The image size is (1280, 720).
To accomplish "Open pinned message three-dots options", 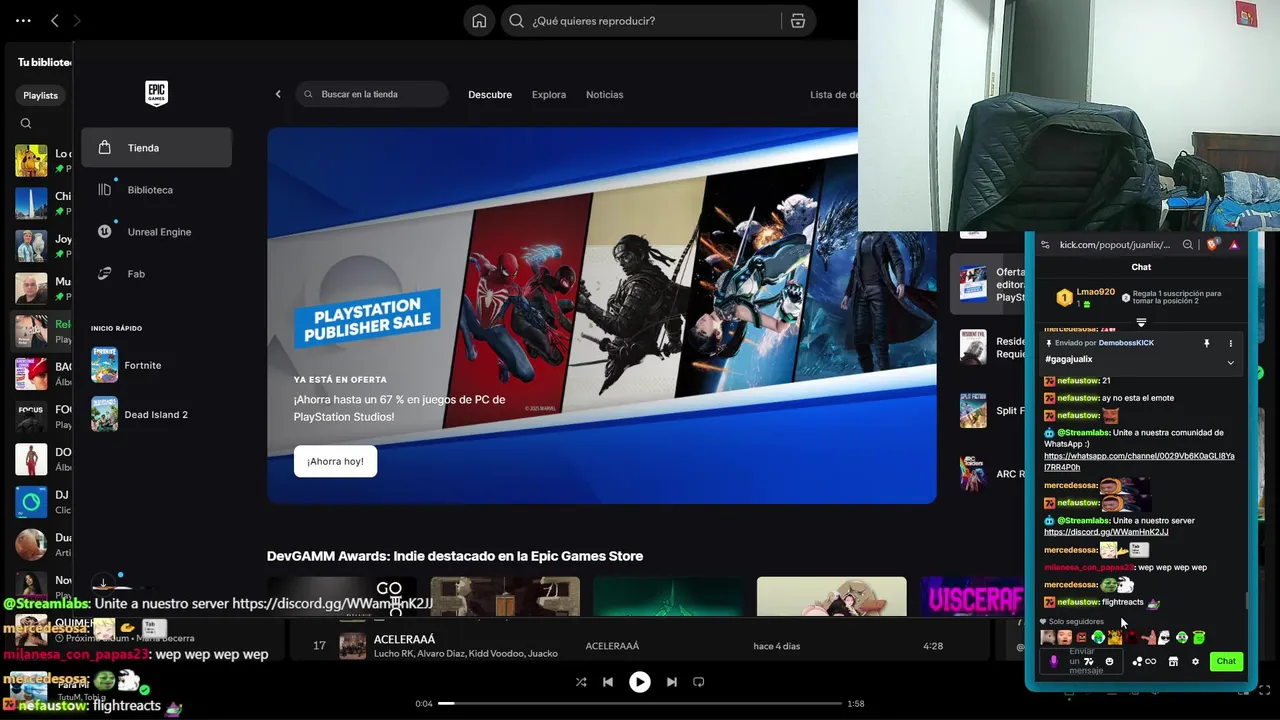I will (x=1231, y=343).
